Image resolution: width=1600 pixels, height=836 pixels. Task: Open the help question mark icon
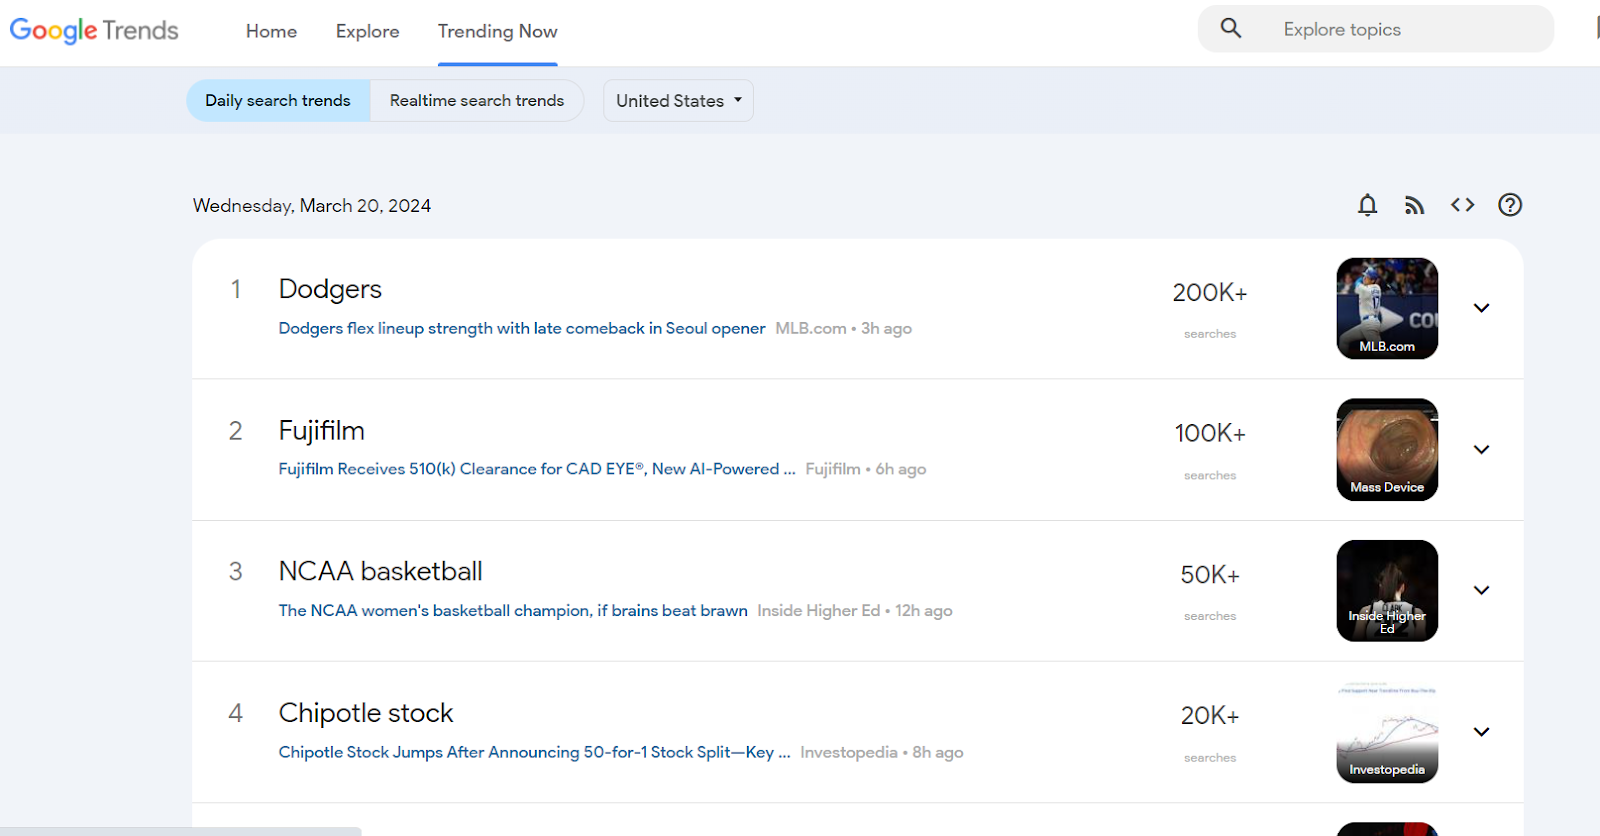1510,205
